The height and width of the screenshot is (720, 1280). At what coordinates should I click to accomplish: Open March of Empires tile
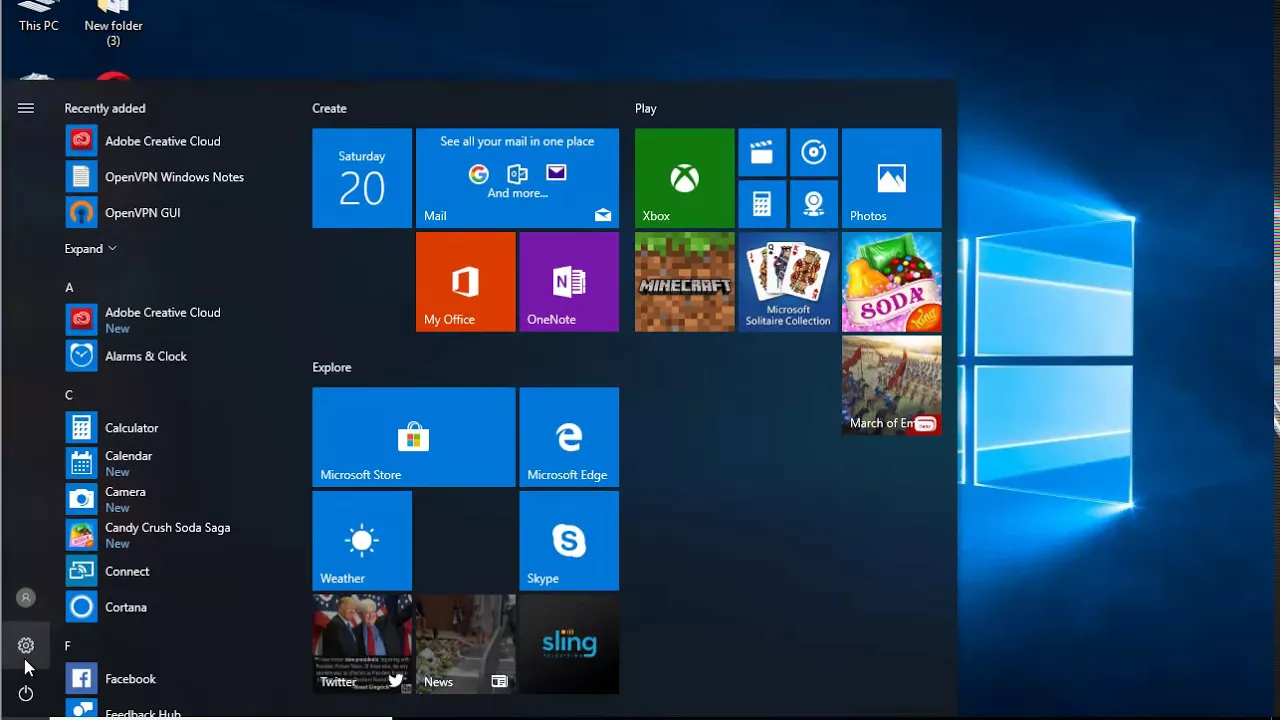click(x=891, y=385)
